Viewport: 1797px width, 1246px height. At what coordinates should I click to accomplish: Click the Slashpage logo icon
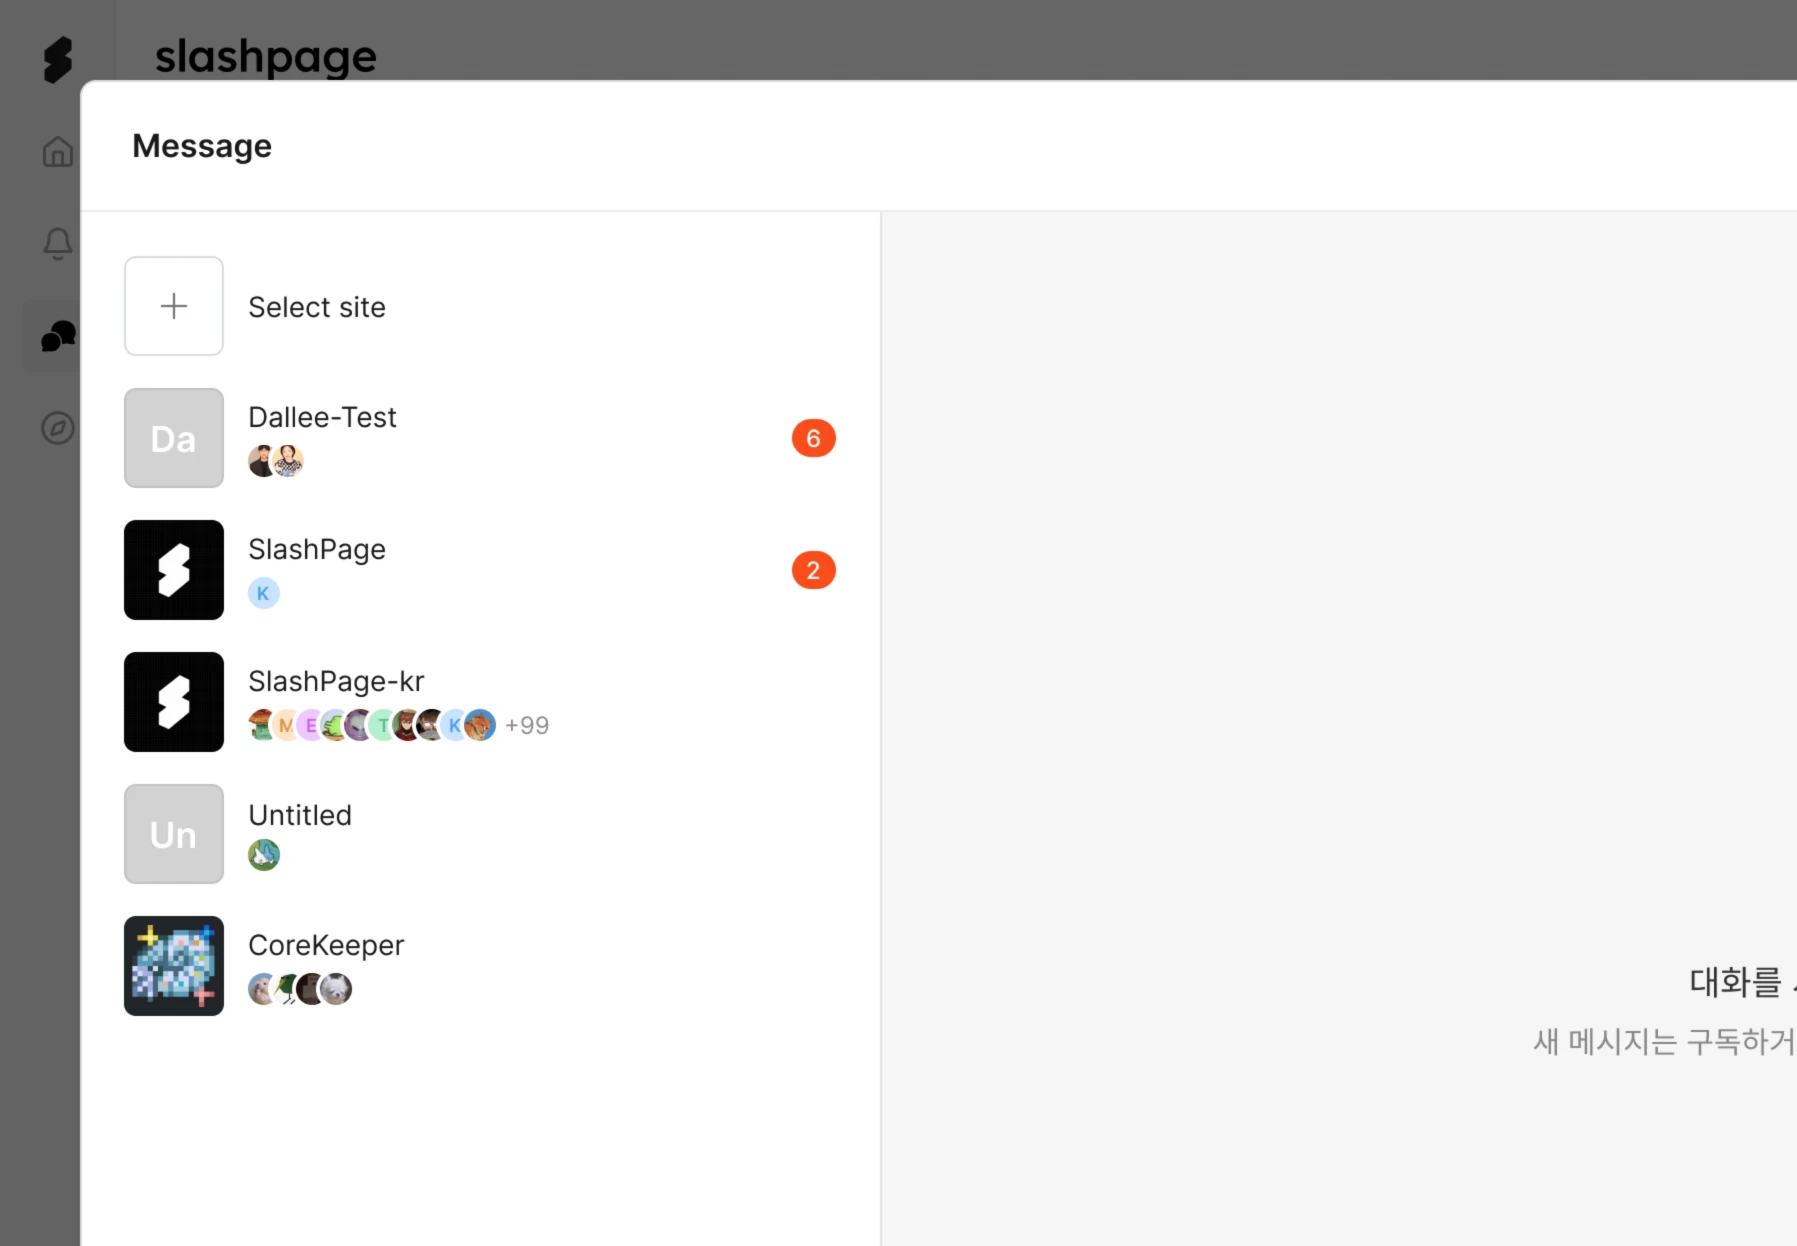tap(58, 59)
